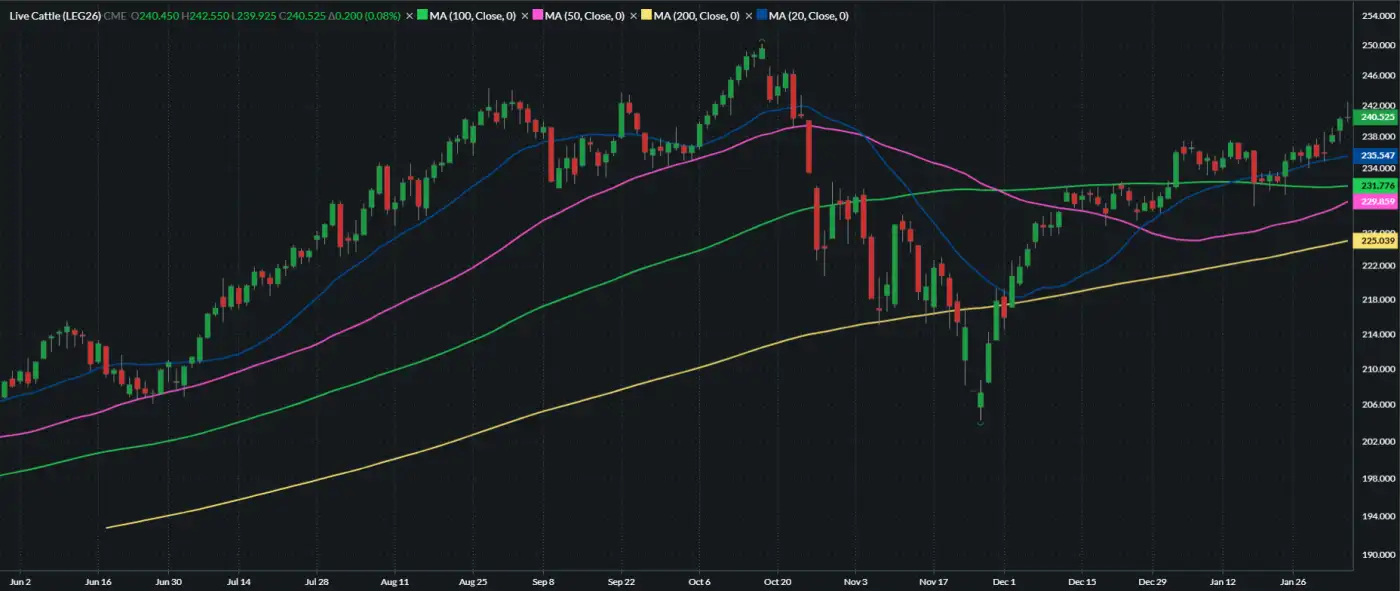1400x591 pixels.
Task: Click the blue MA 20 color swatch
Action: [x=761, y=16]
